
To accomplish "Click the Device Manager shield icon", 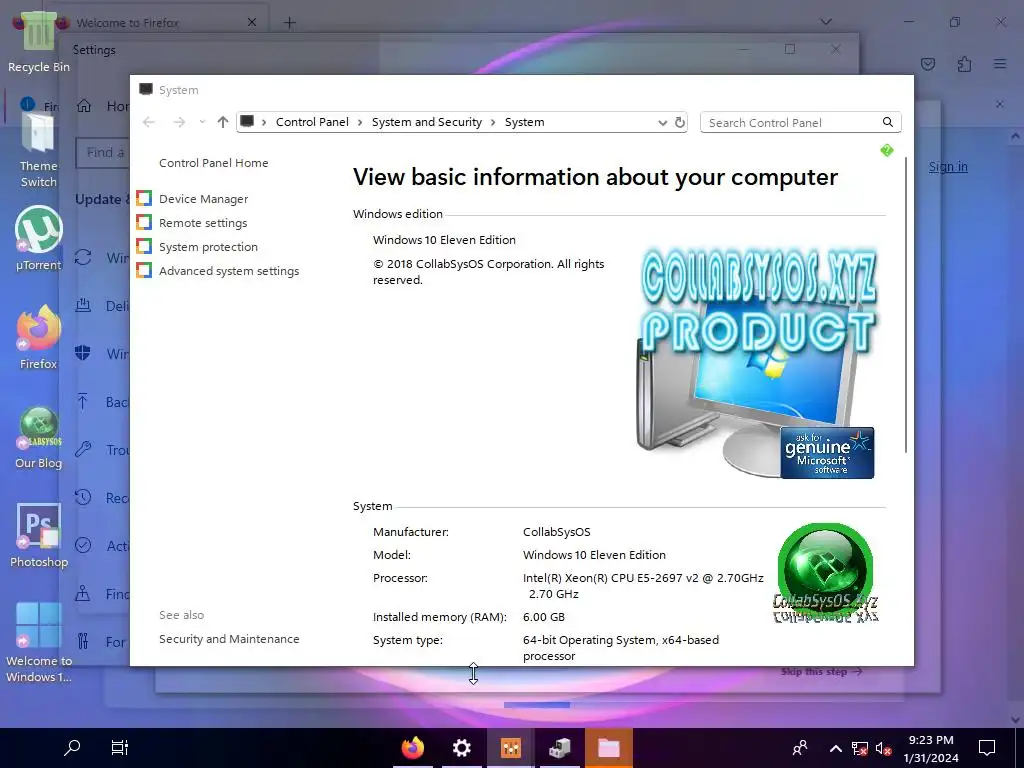I will tap(144, 198).
